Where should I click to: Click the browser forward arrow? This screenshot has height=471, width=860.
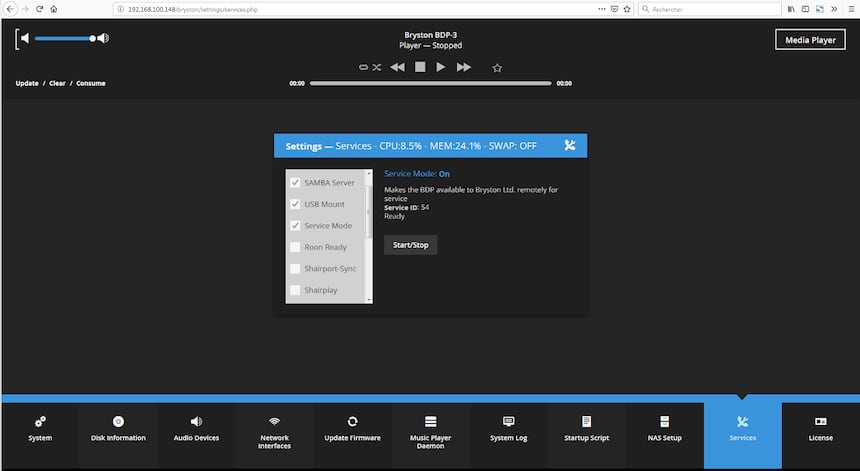(25, 9)
